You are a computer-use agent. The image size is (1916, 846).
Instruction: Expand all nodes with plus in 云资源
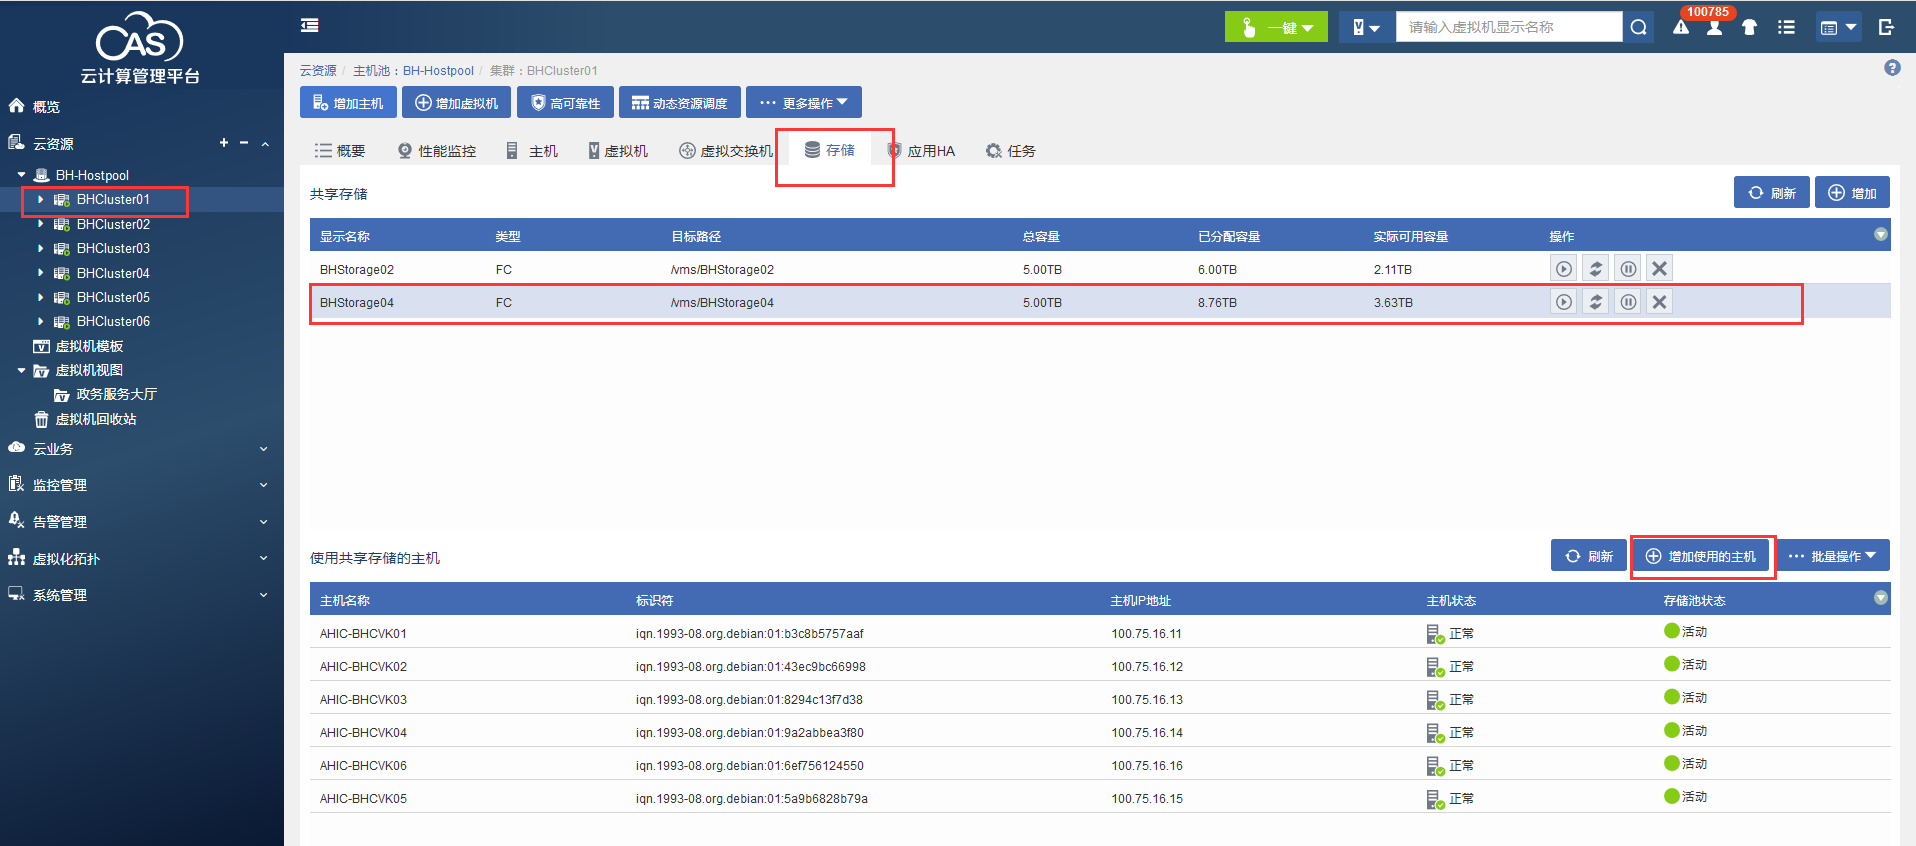click(224, 143)
